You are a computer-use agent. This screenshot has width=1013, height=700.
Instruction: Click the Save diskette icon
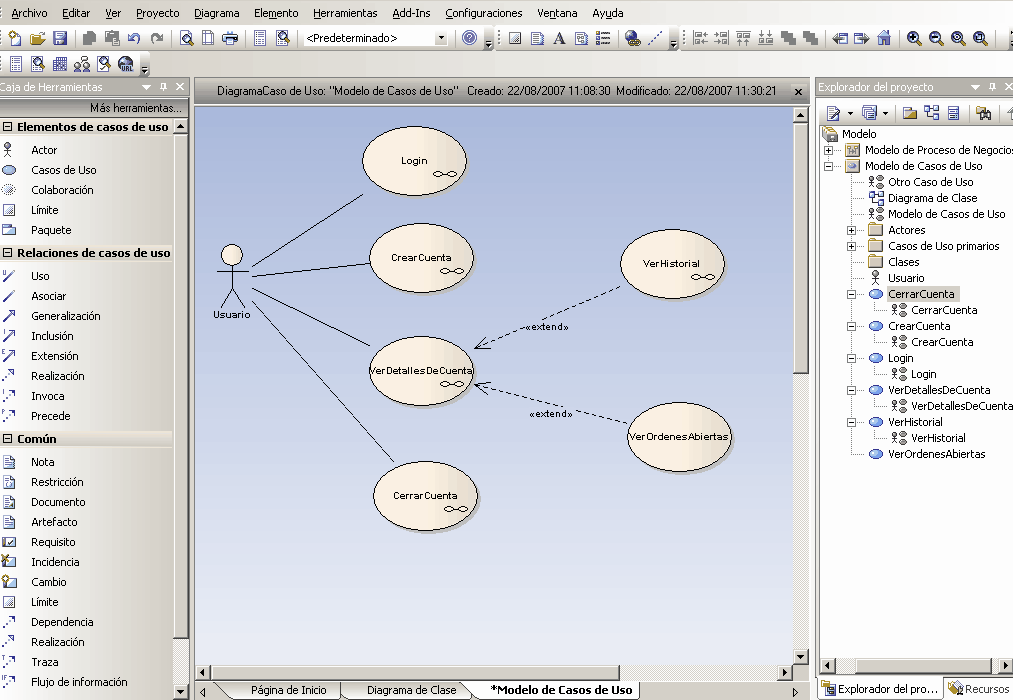[60, 39]
